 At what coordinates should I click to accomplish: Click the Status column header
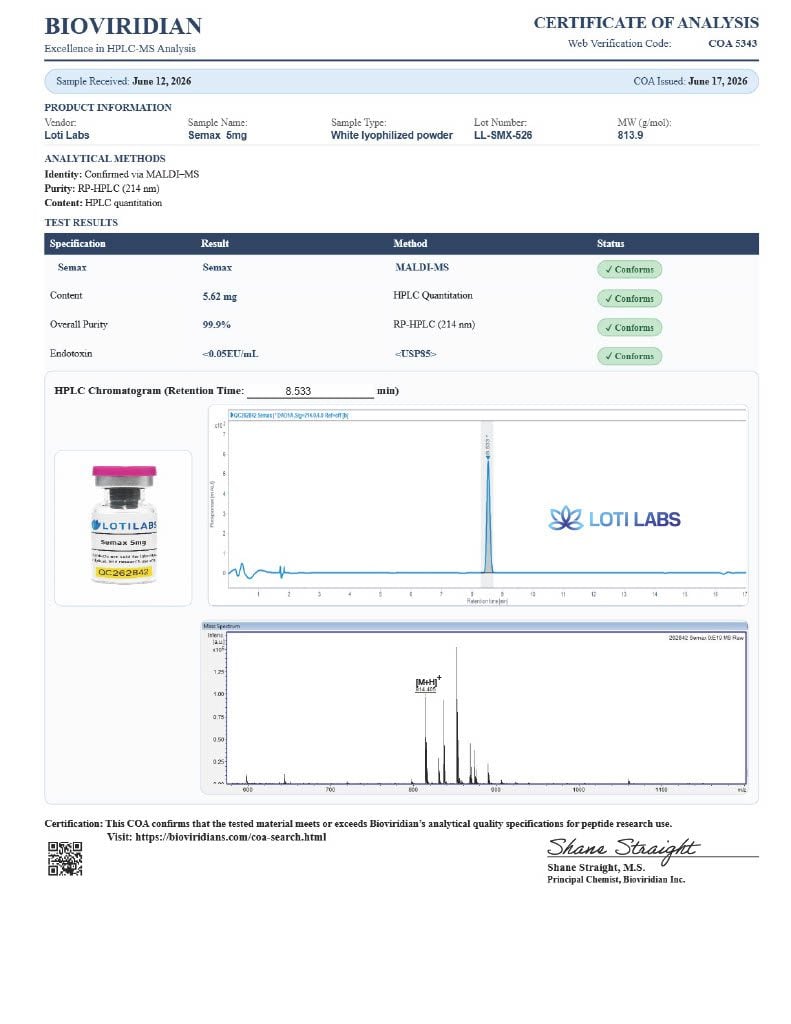tap(610, 244)
